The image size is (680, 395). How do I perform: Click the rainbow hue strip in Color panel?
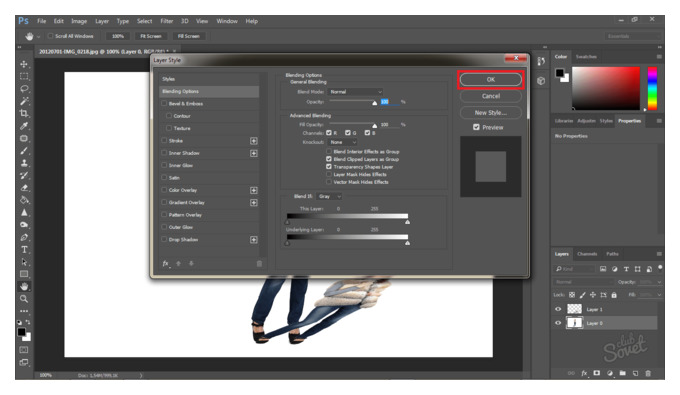[x=652, y=88]
